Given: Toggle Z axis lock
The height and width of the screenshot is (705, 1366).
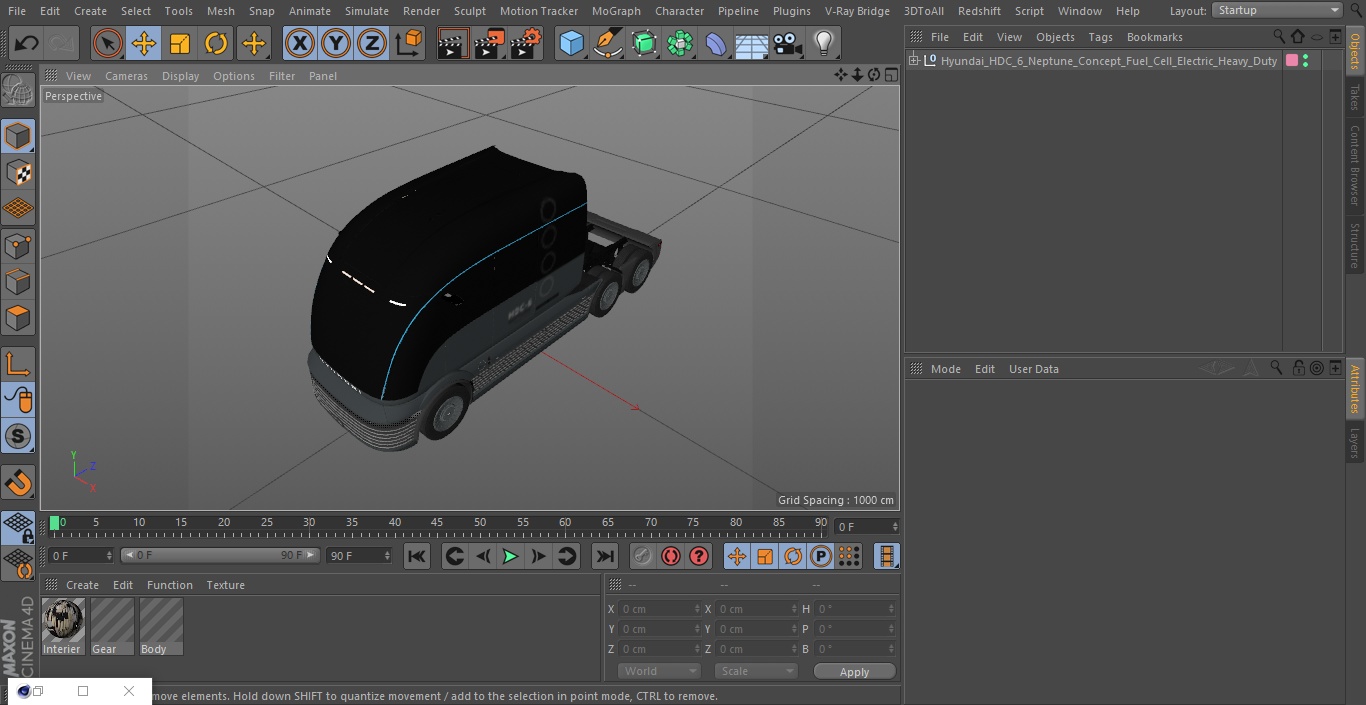Looking at the screenshot, I should (372, 43).
